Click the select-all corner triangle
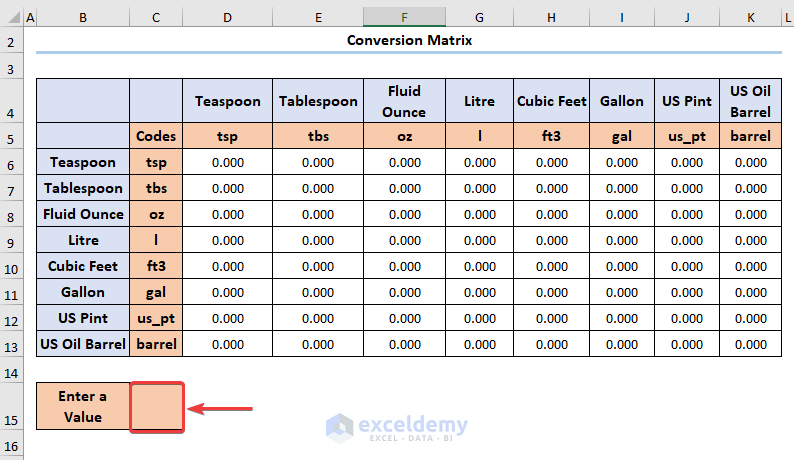 [12, 18]
